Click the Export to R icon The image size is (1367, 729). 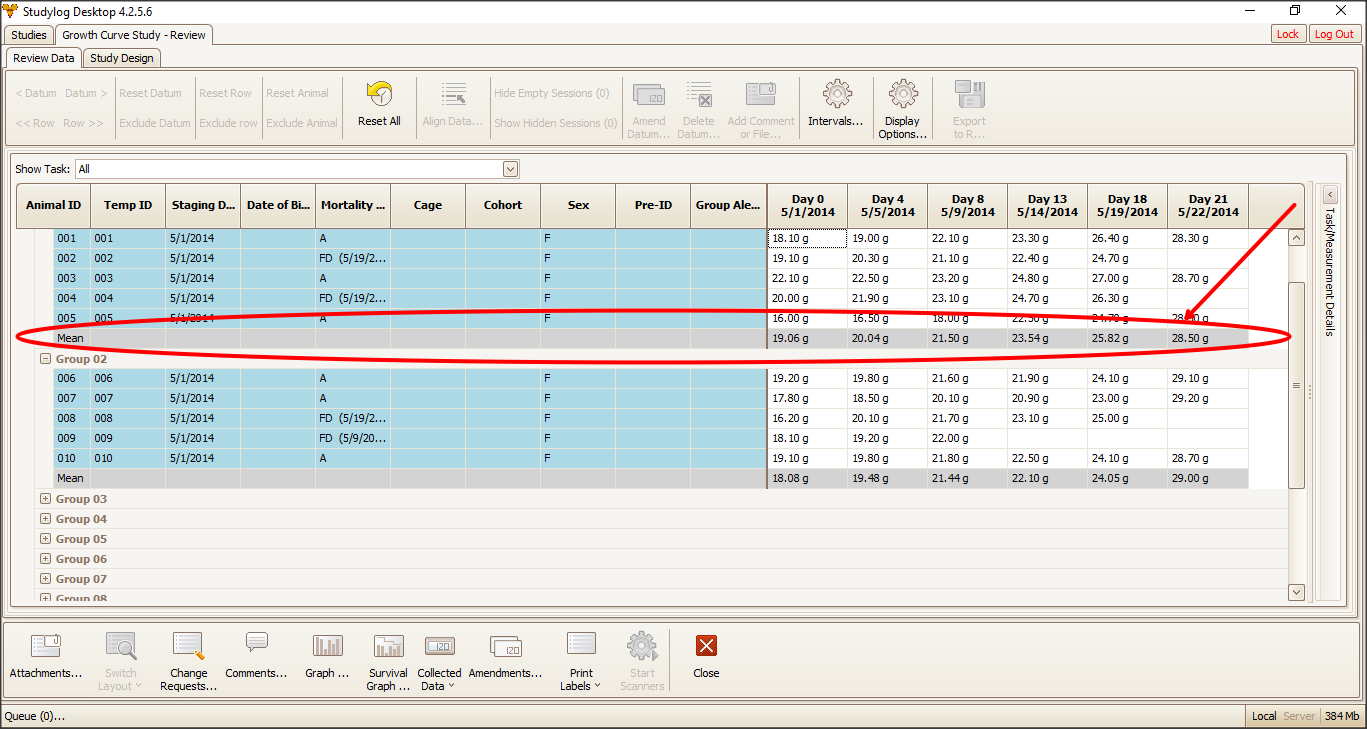pyautogui.click(x=969, y=94)
